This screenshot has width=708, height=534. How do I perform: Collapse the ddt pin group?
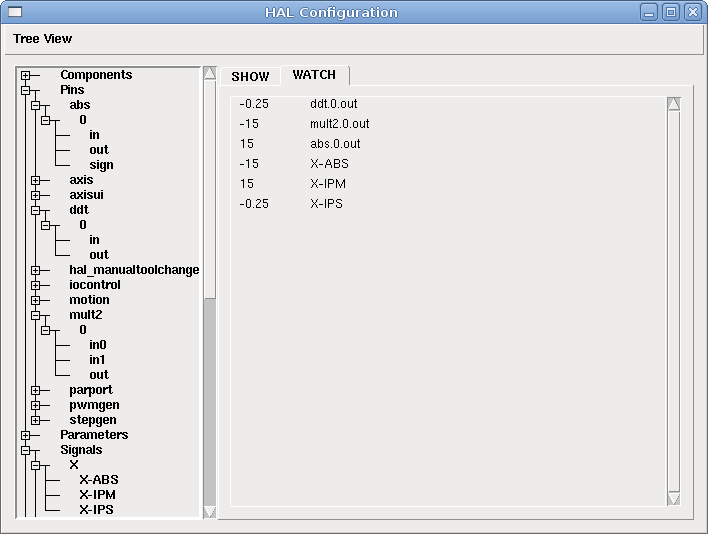tap(36, 210)
